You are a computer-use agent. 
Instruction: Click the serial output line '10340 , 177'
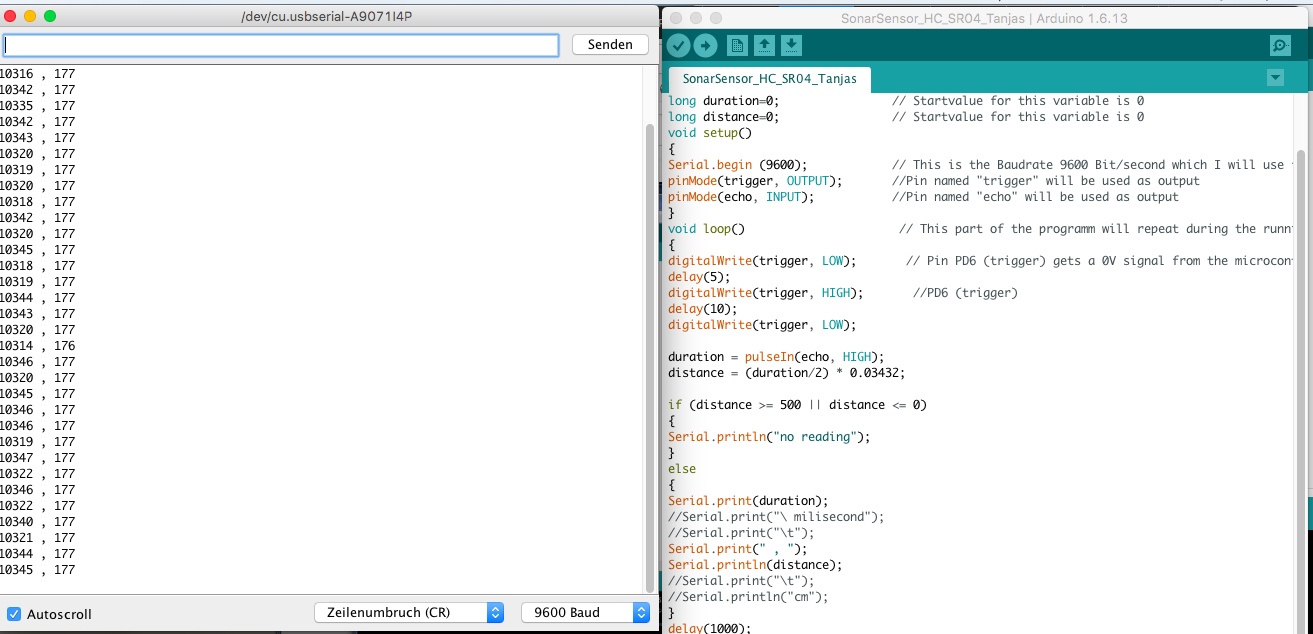pos(38,522)
